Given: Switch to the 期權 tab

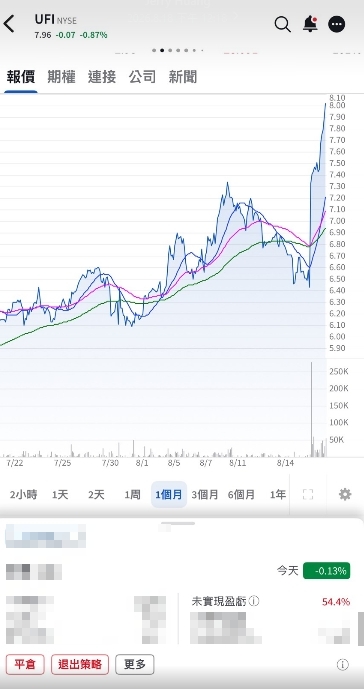Looking at the screenshot, I should tap(61, 77).
